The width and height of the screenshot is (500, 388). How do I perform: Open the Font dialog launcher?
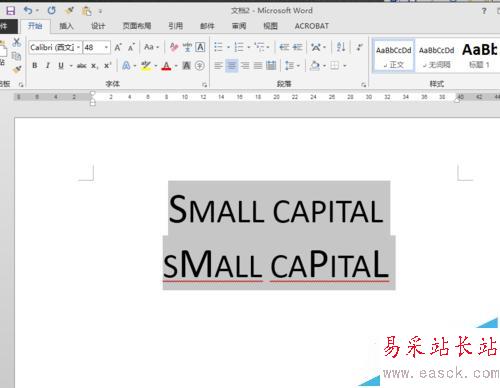204,85
